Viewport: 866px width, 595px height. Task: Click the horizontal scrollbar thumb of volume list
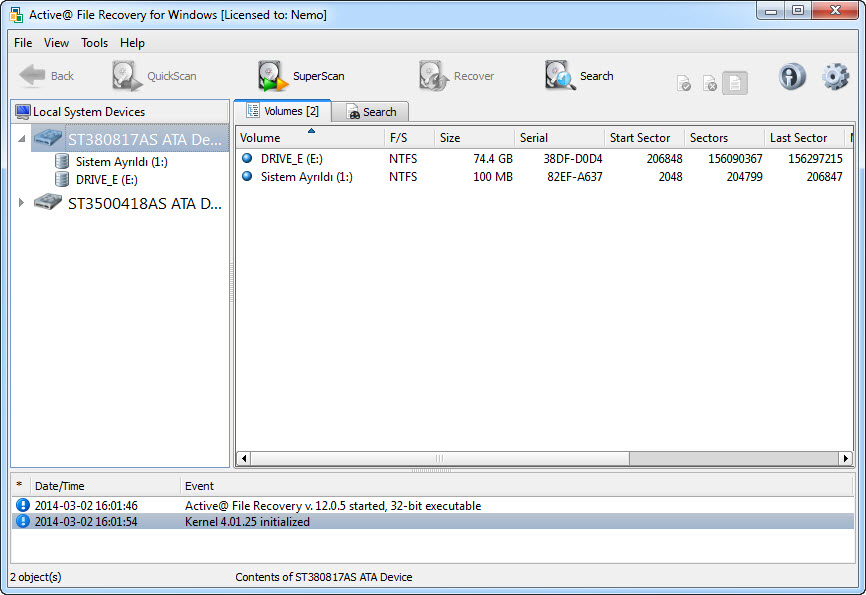pyautogui.click(x=440, y=459)
